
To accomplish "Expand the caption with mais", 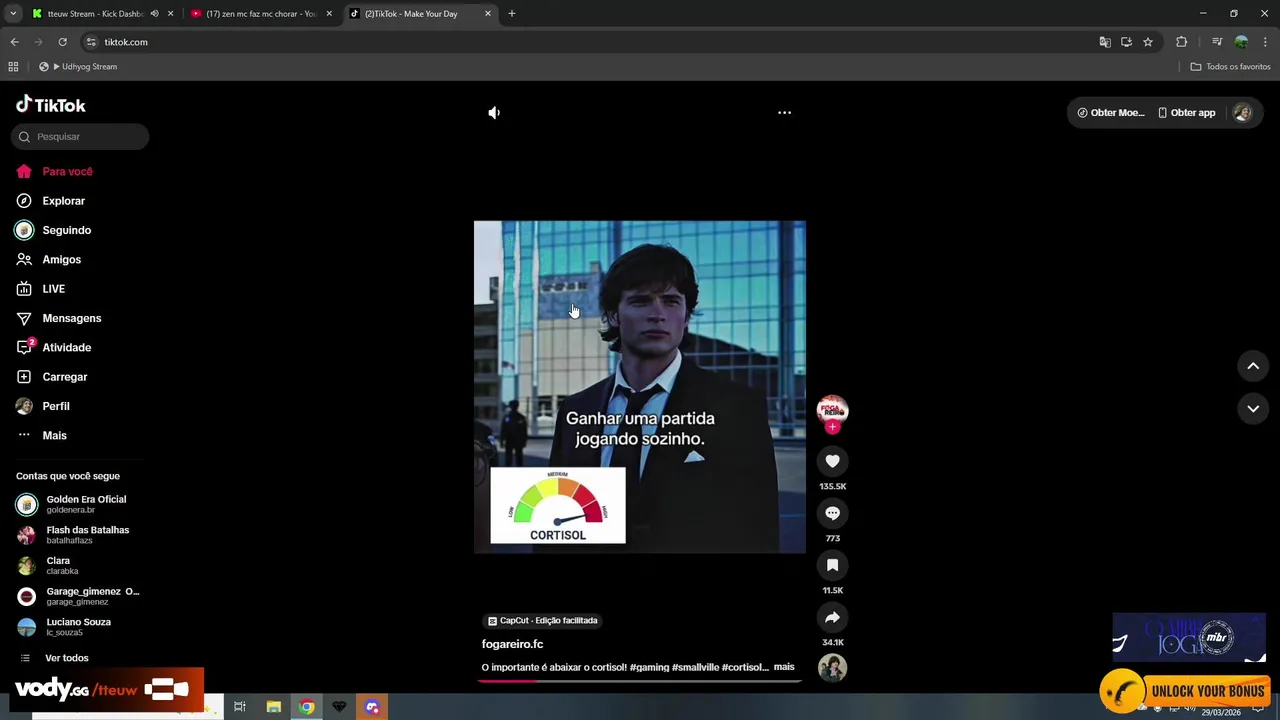I will tap(784, 667).
